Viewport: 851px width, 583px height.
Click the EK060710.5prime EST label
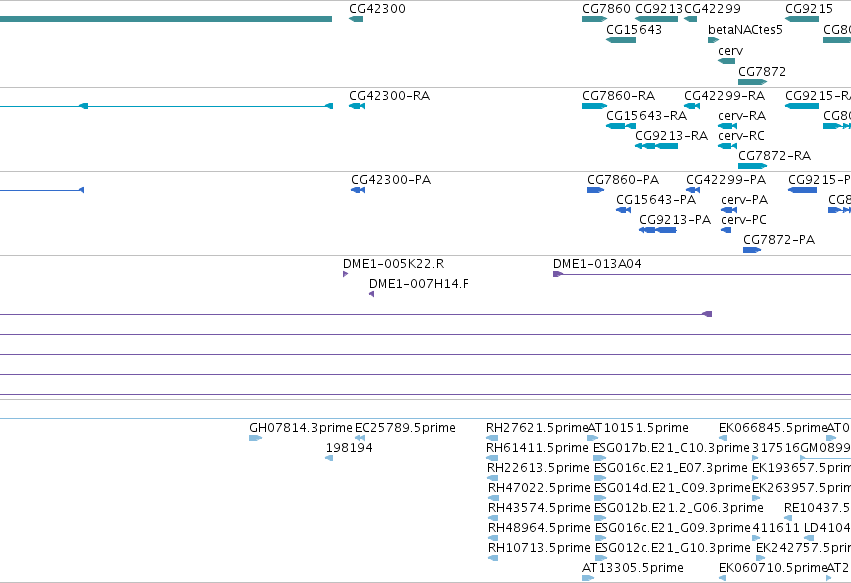tap(773, 568)
